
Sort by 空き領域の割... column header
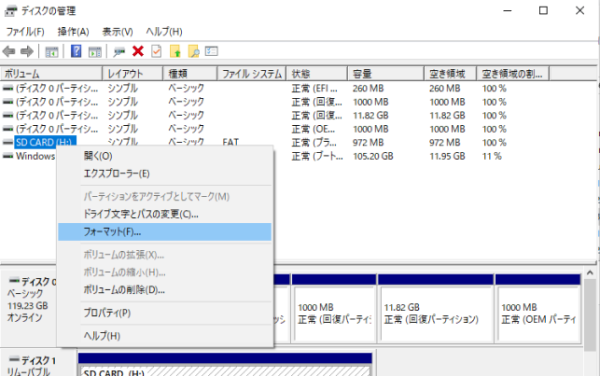pyautogui.click(x=513, y=73)
